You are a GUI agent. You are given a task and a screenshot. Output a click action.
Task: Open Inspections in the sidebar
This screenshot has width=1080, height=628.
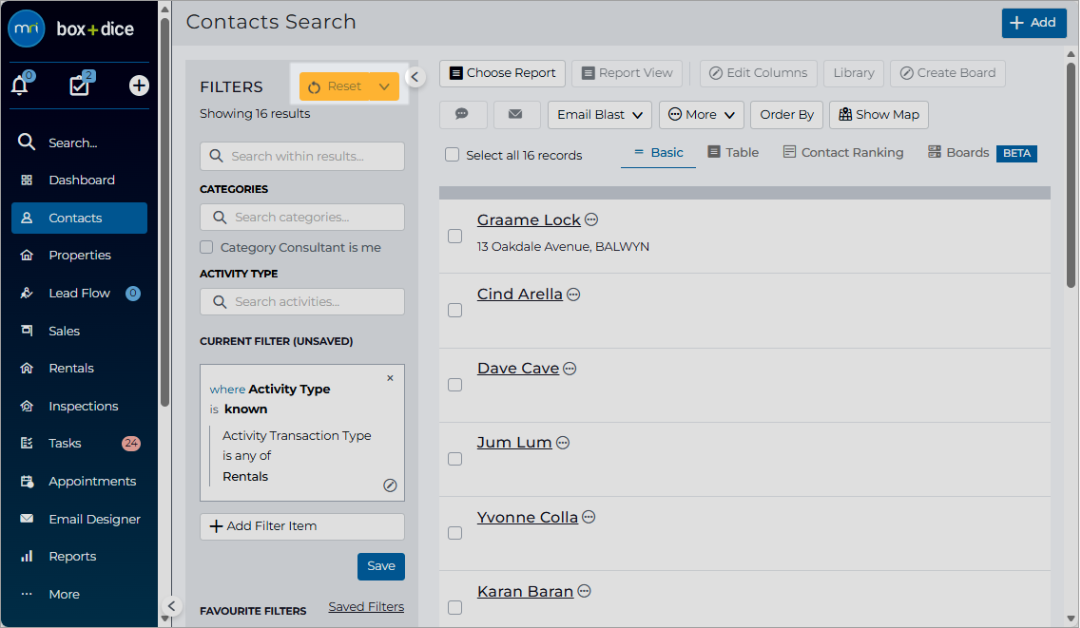[x=79, y=406]
